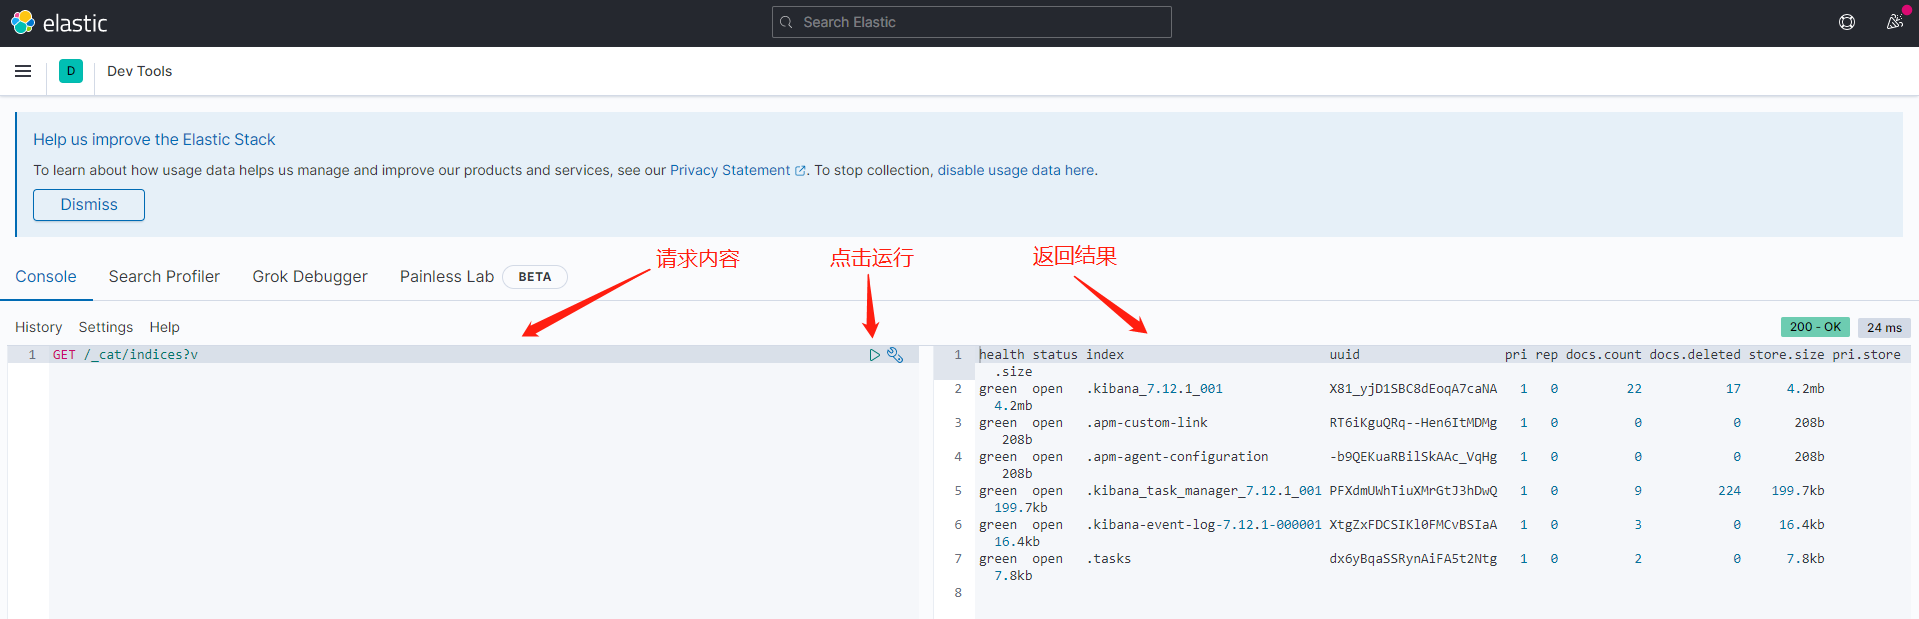The height and width of the screenshot is (619, 1919).
Task: Click uuid X81_yjD1SBC8dEoqA7caNA
Action: 1413,389
